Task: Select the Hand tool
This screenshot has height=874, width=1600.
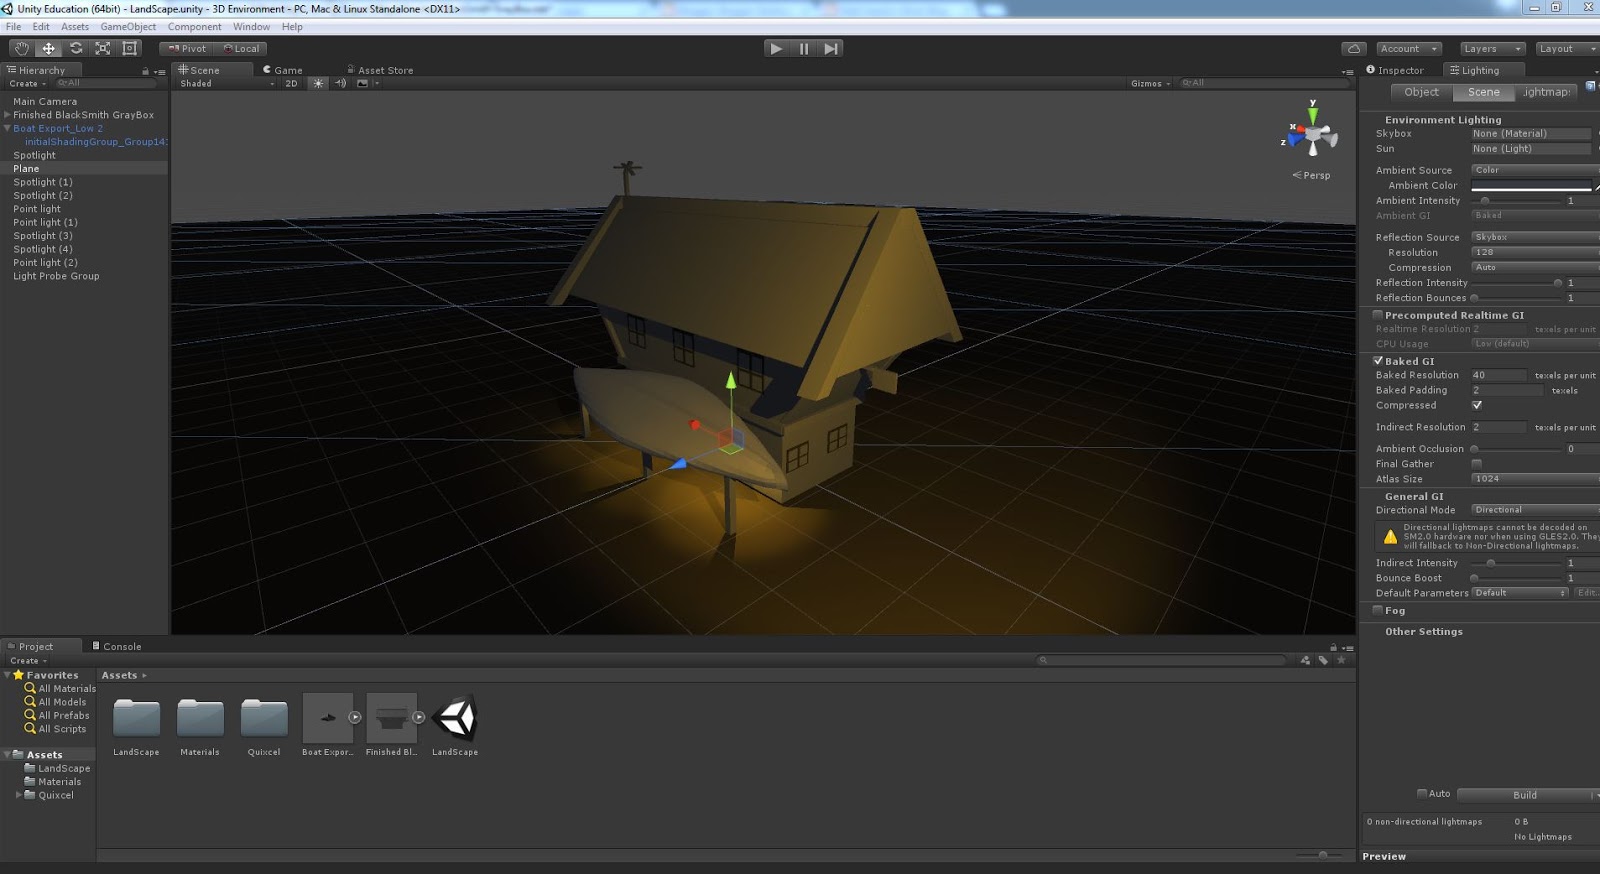Action: coord(21,48)
